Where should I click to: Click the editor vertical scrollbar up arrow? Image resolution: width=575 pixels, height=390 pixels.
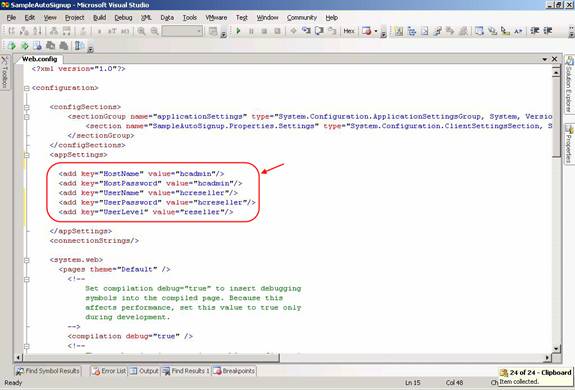coord(556,73)
